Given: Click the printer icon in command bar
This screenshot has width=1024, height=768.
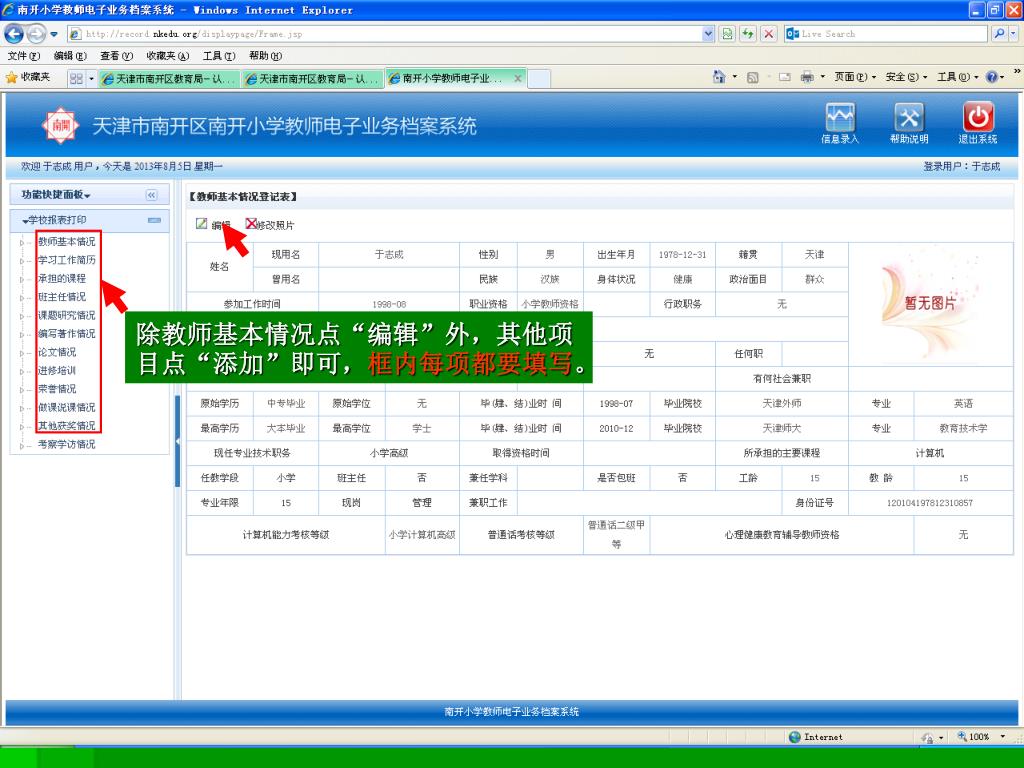Looking at the screenshot, I should tap(807, 77).
